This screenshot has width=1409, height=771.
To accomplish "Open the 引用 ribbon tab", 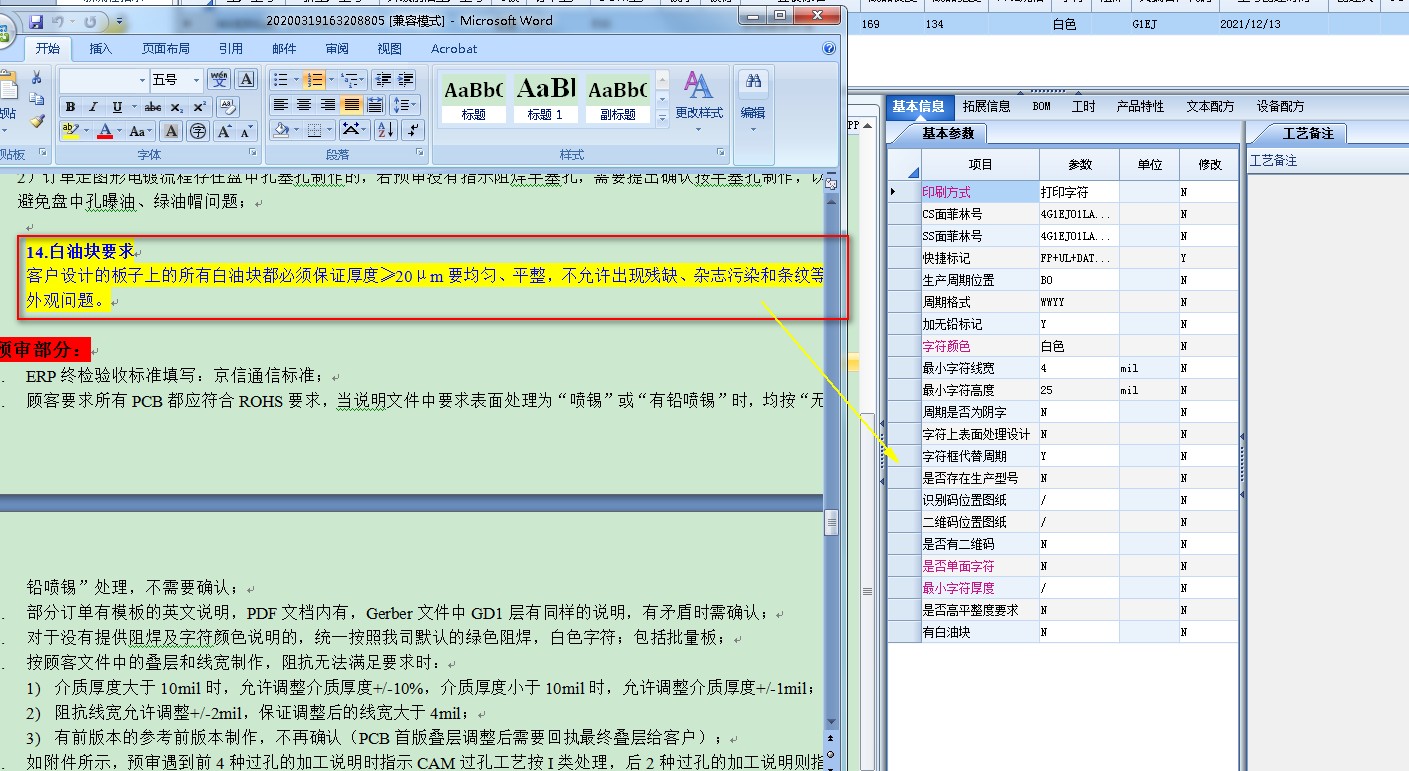I will (x=231, y=48).
